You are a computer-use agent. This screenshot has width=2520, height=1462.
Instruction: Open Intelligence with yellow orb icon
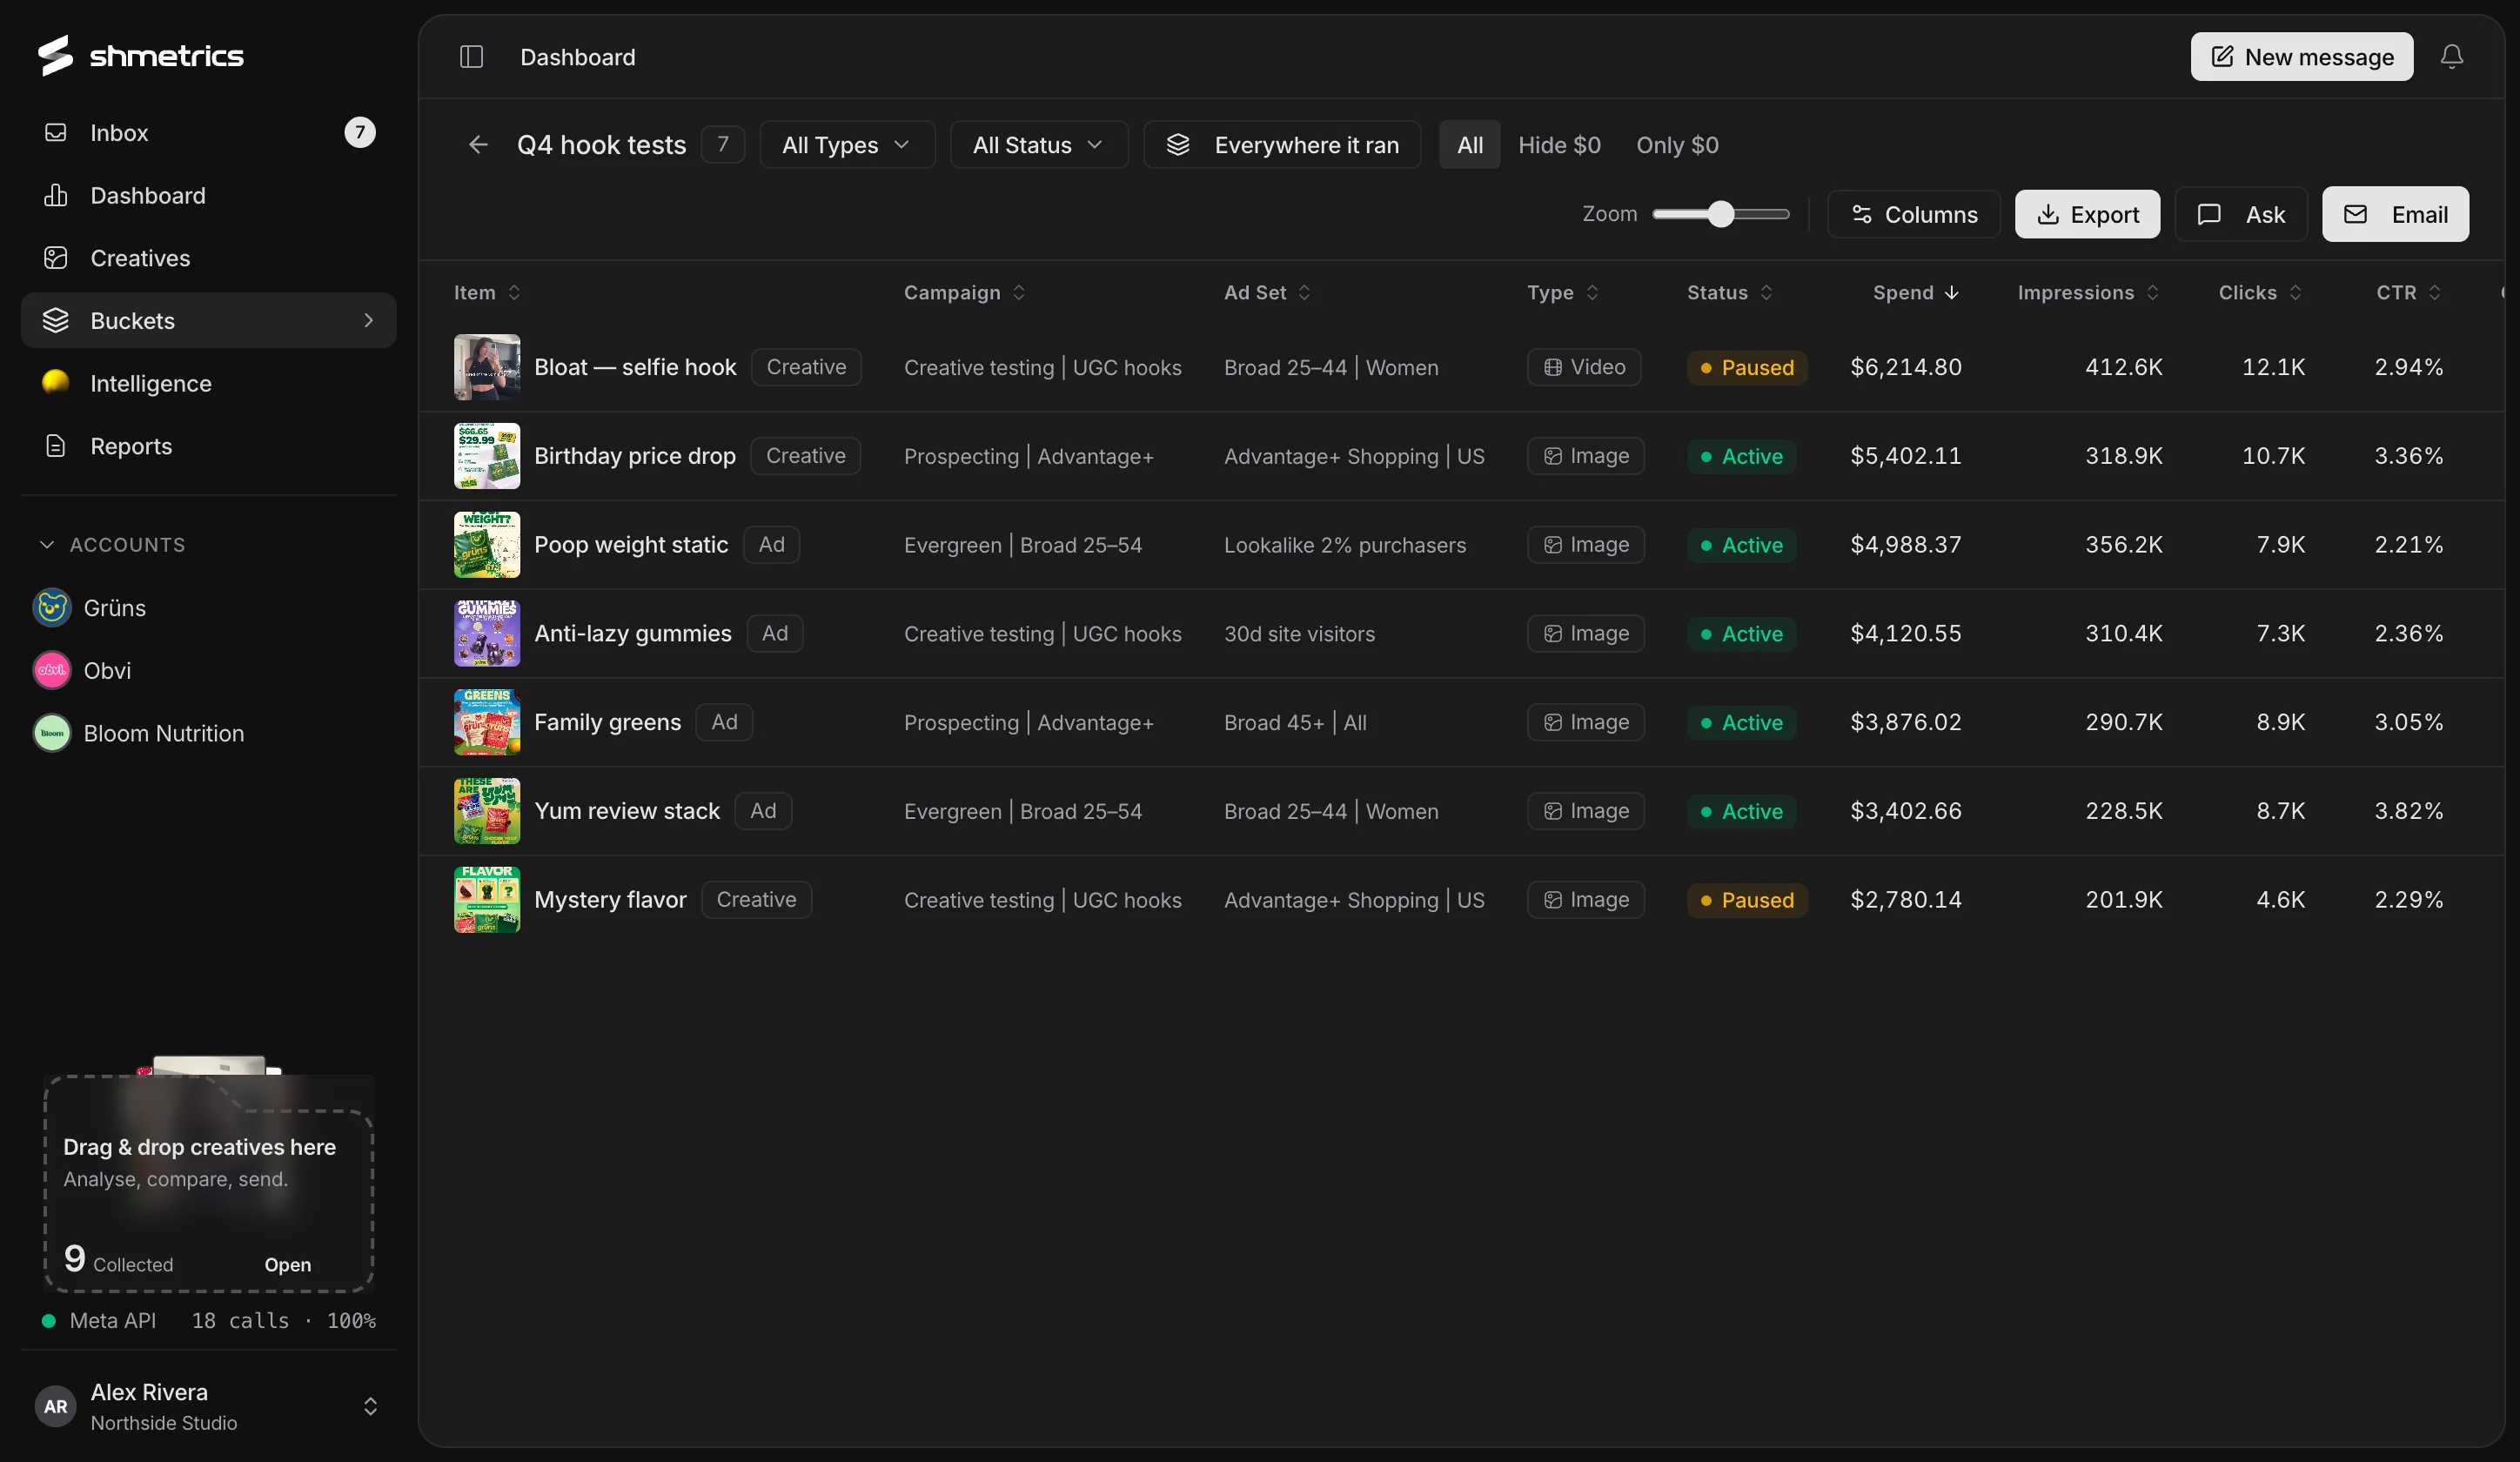point(208,383)
